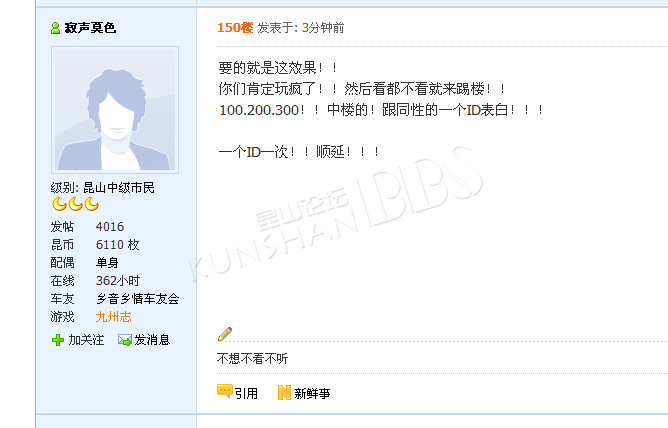Open the 九州志 game link

coord(114,317)
